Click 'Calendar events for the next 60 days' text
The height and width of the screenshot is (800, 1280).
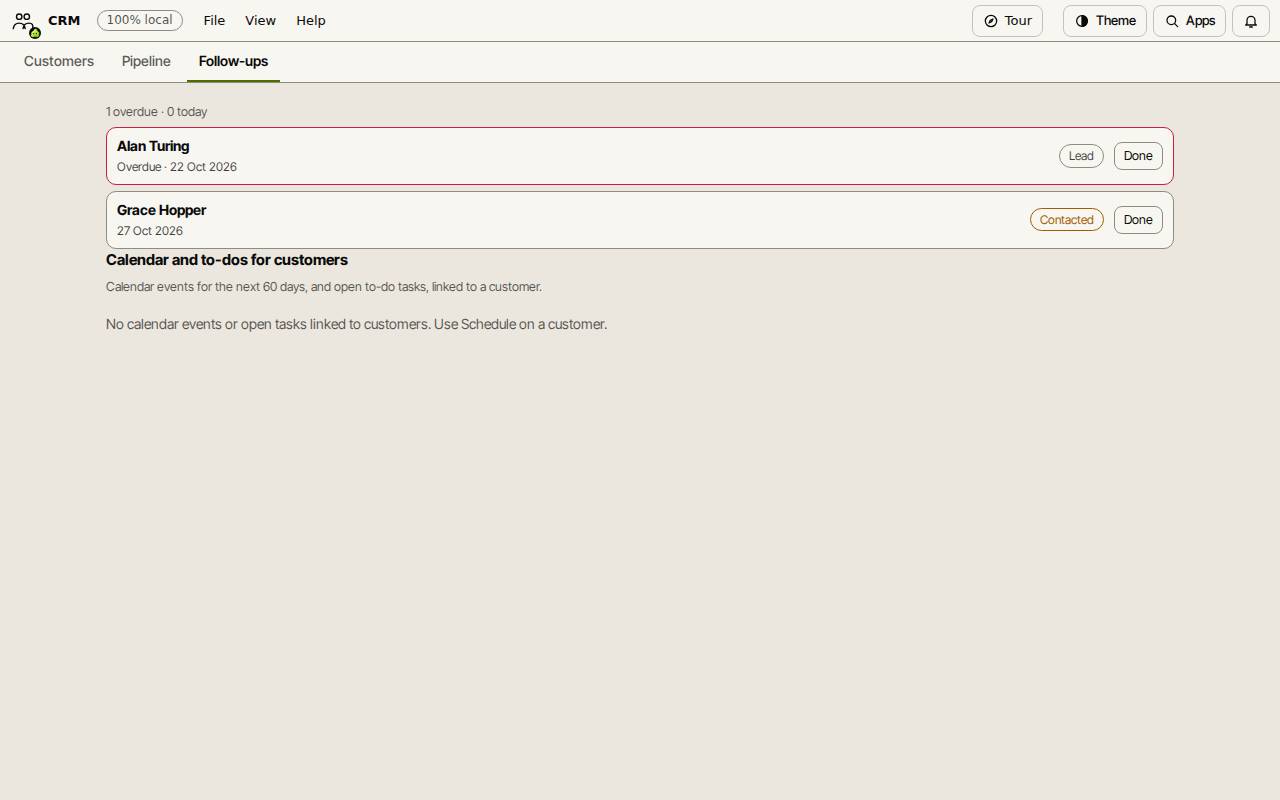(324, 287)
